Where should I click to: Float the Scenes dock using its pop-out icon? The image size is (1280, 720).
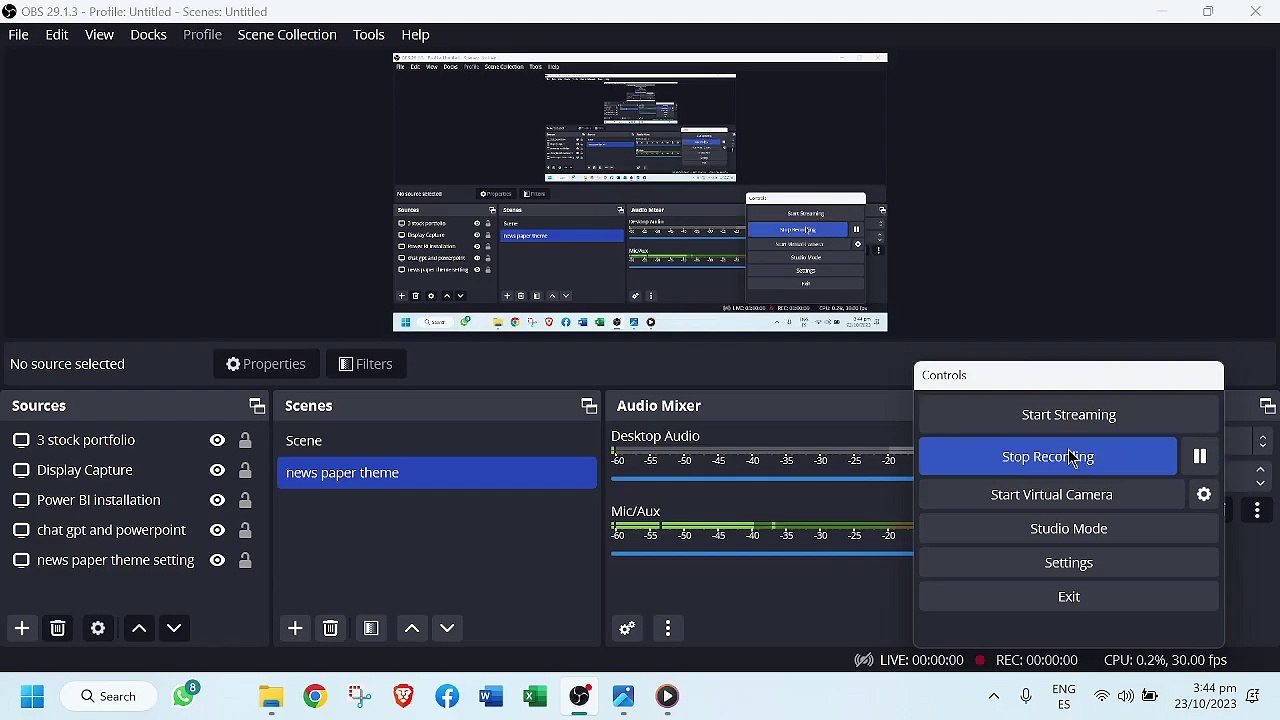tap(589, 406)
